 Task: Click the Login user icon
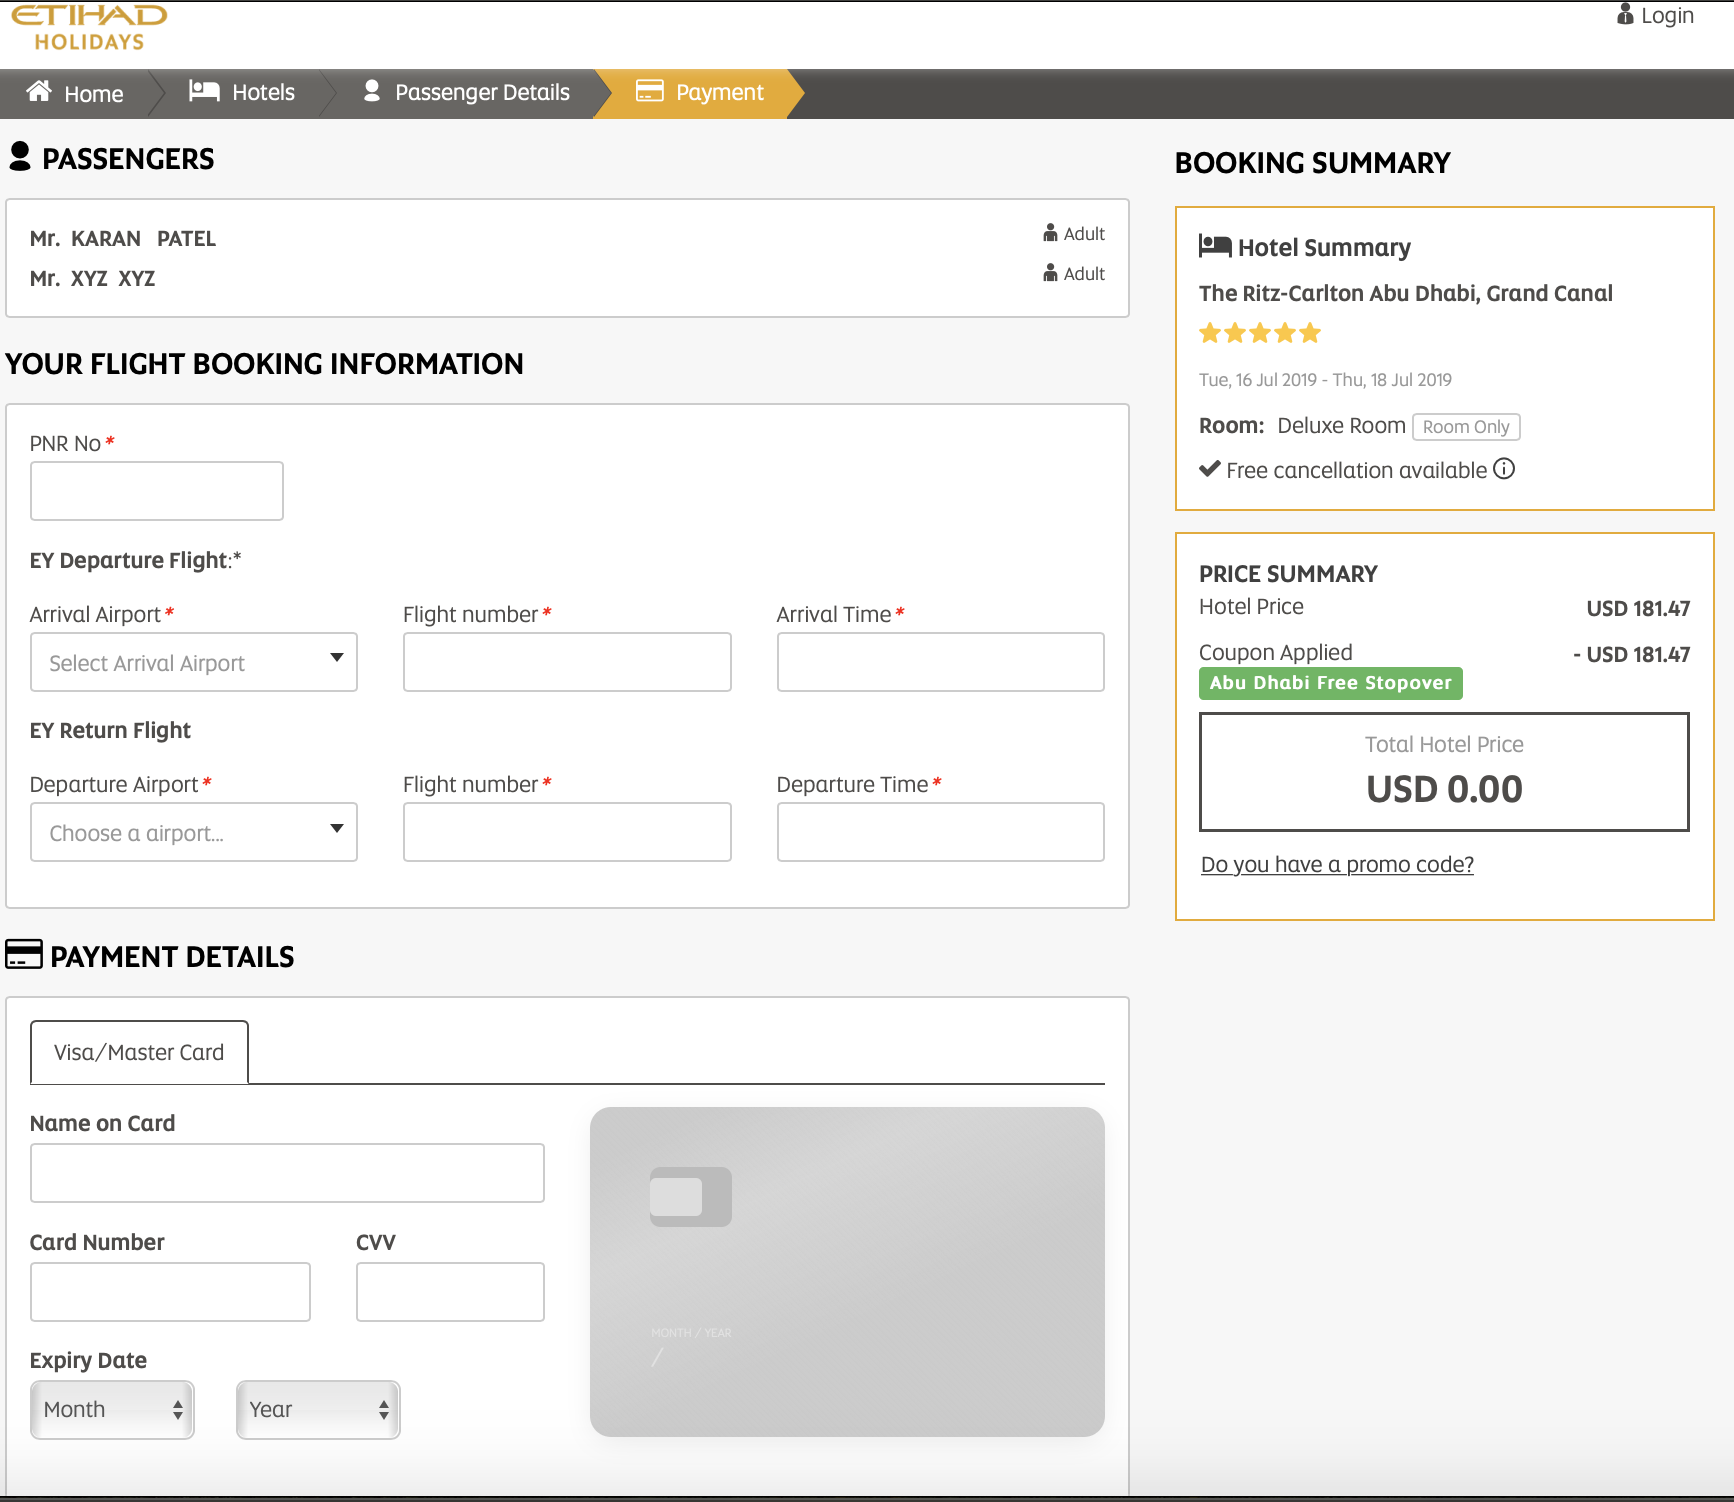1625,15
